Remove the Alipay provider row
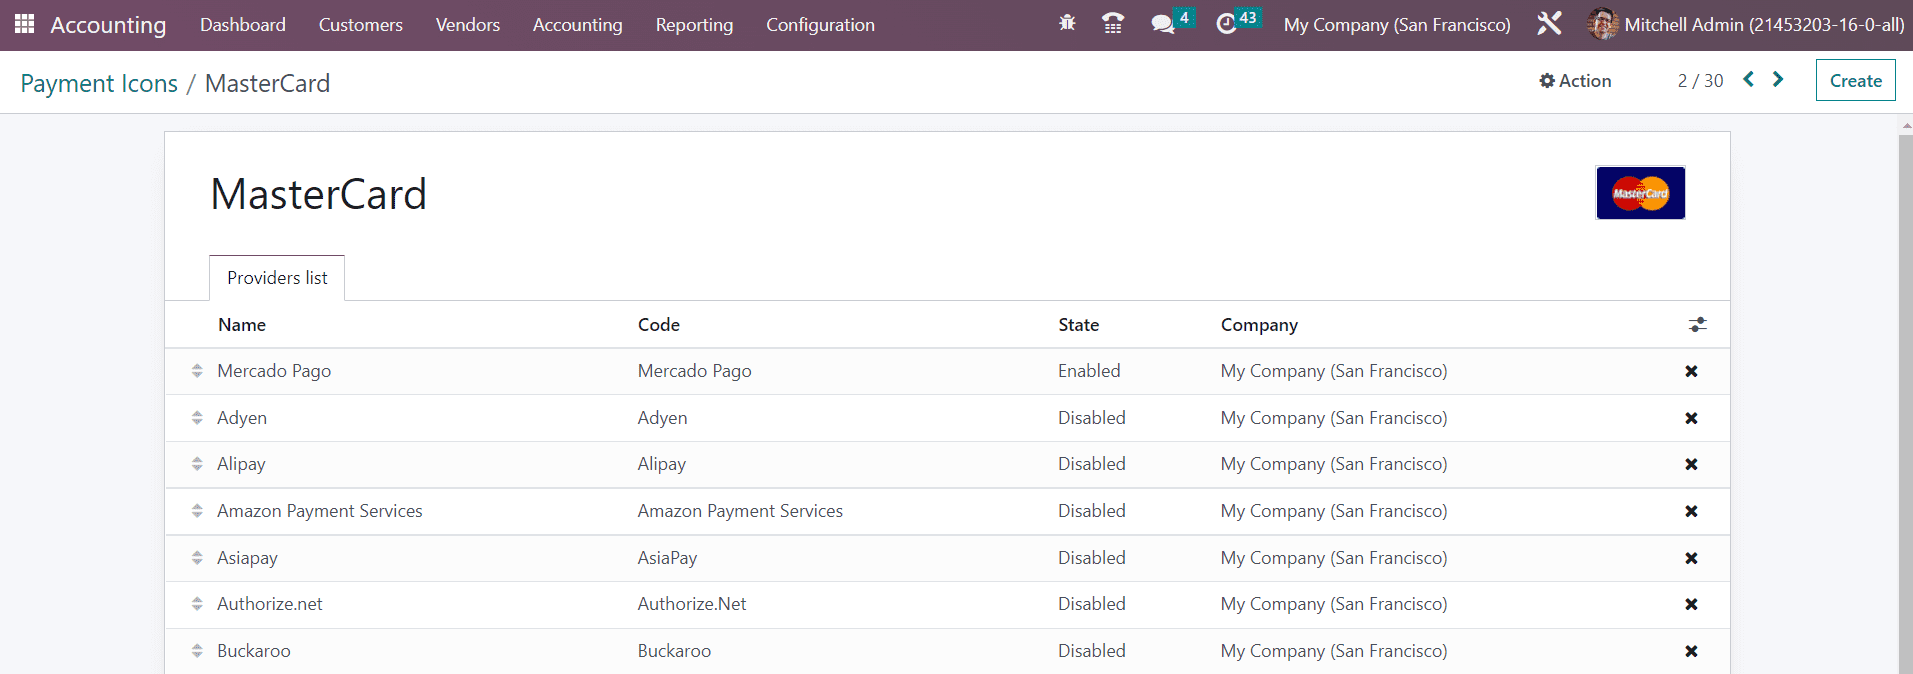Screen dimensions: 1913x674 1691,464
